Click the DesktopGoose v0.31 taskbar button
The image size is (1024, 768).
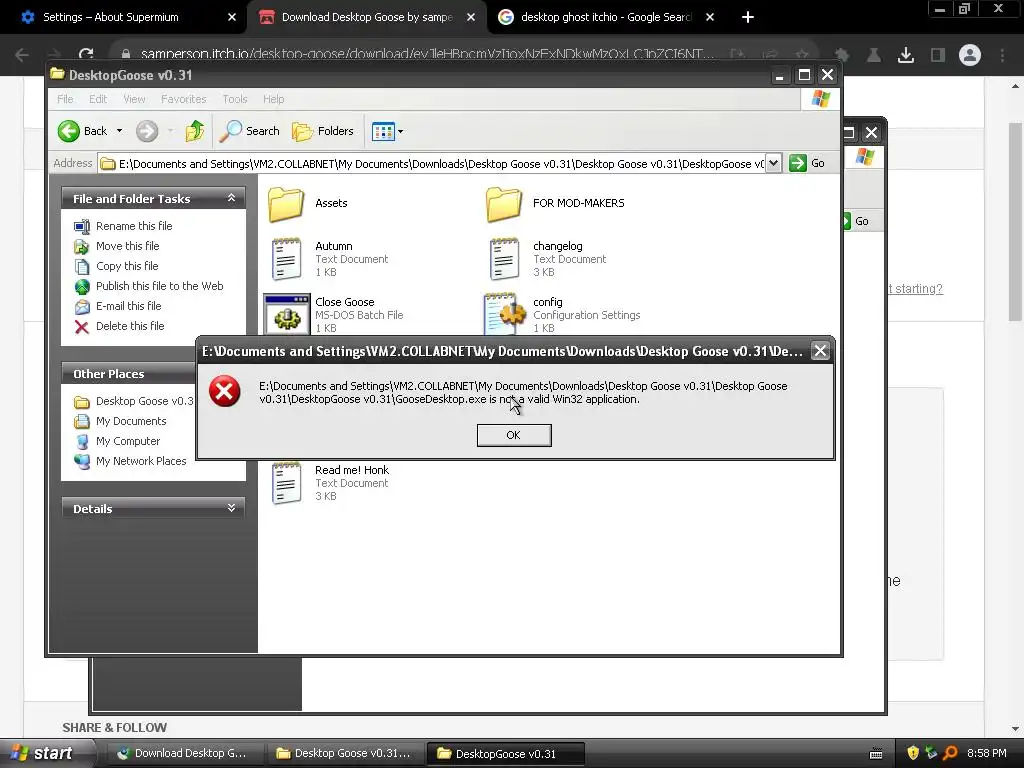point(504,753)
